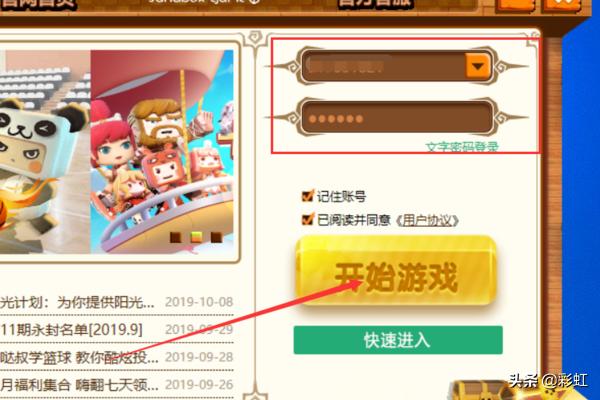Image resolution: width=600 pixels, height=400 pixels.
Task: Click the green 快速进入 button
Action: pos(398,340)
